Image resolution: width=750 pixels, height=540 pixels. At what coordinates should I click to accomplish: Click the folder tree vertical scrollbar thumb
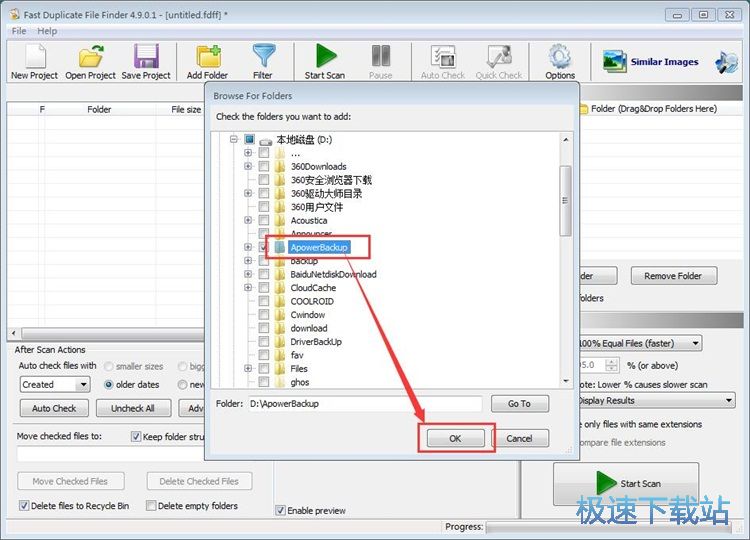point(565,200)
